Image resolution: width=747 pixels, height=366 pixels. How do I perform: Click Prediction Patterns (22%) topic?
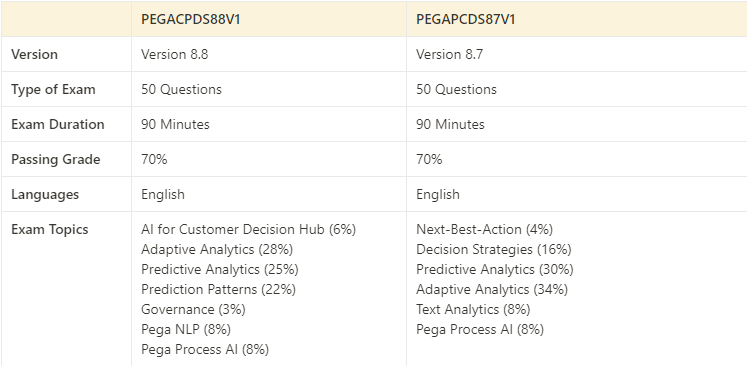click(218, 289)
